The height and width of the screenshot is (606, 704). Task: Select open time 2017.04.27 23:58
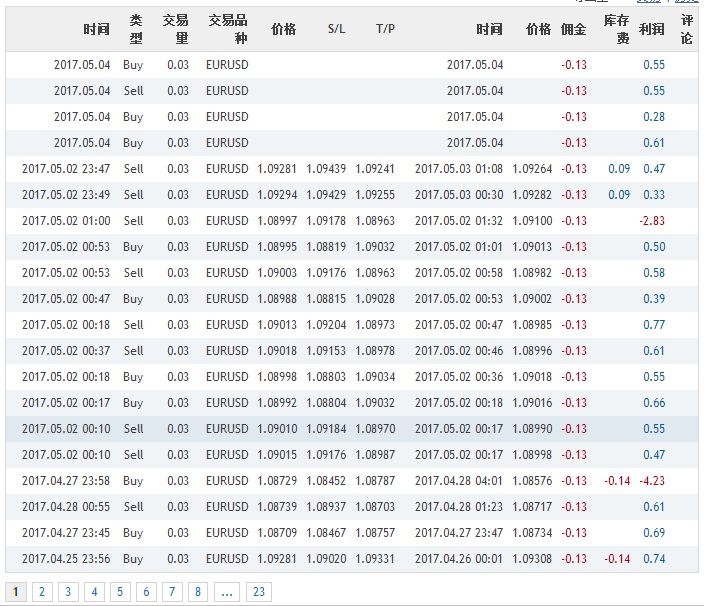pos(66,481)
